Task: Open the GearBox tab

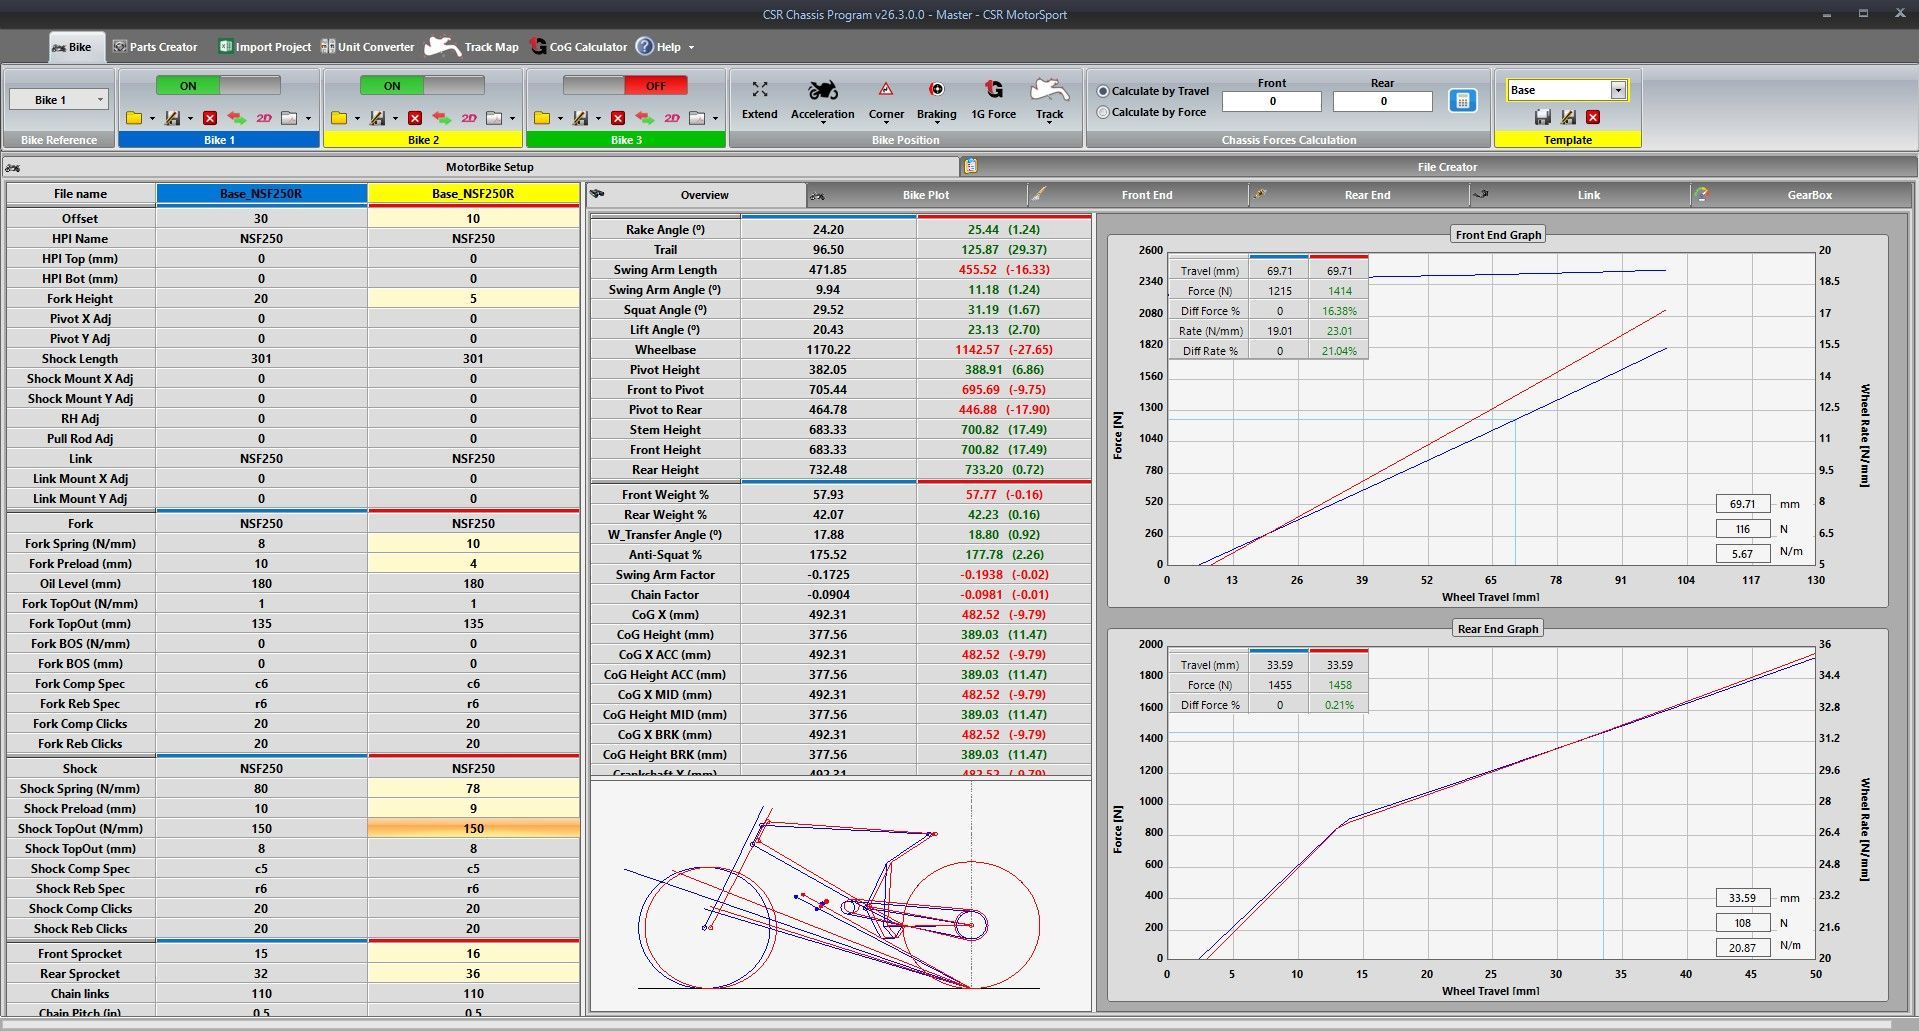Action: (1808, 195)
